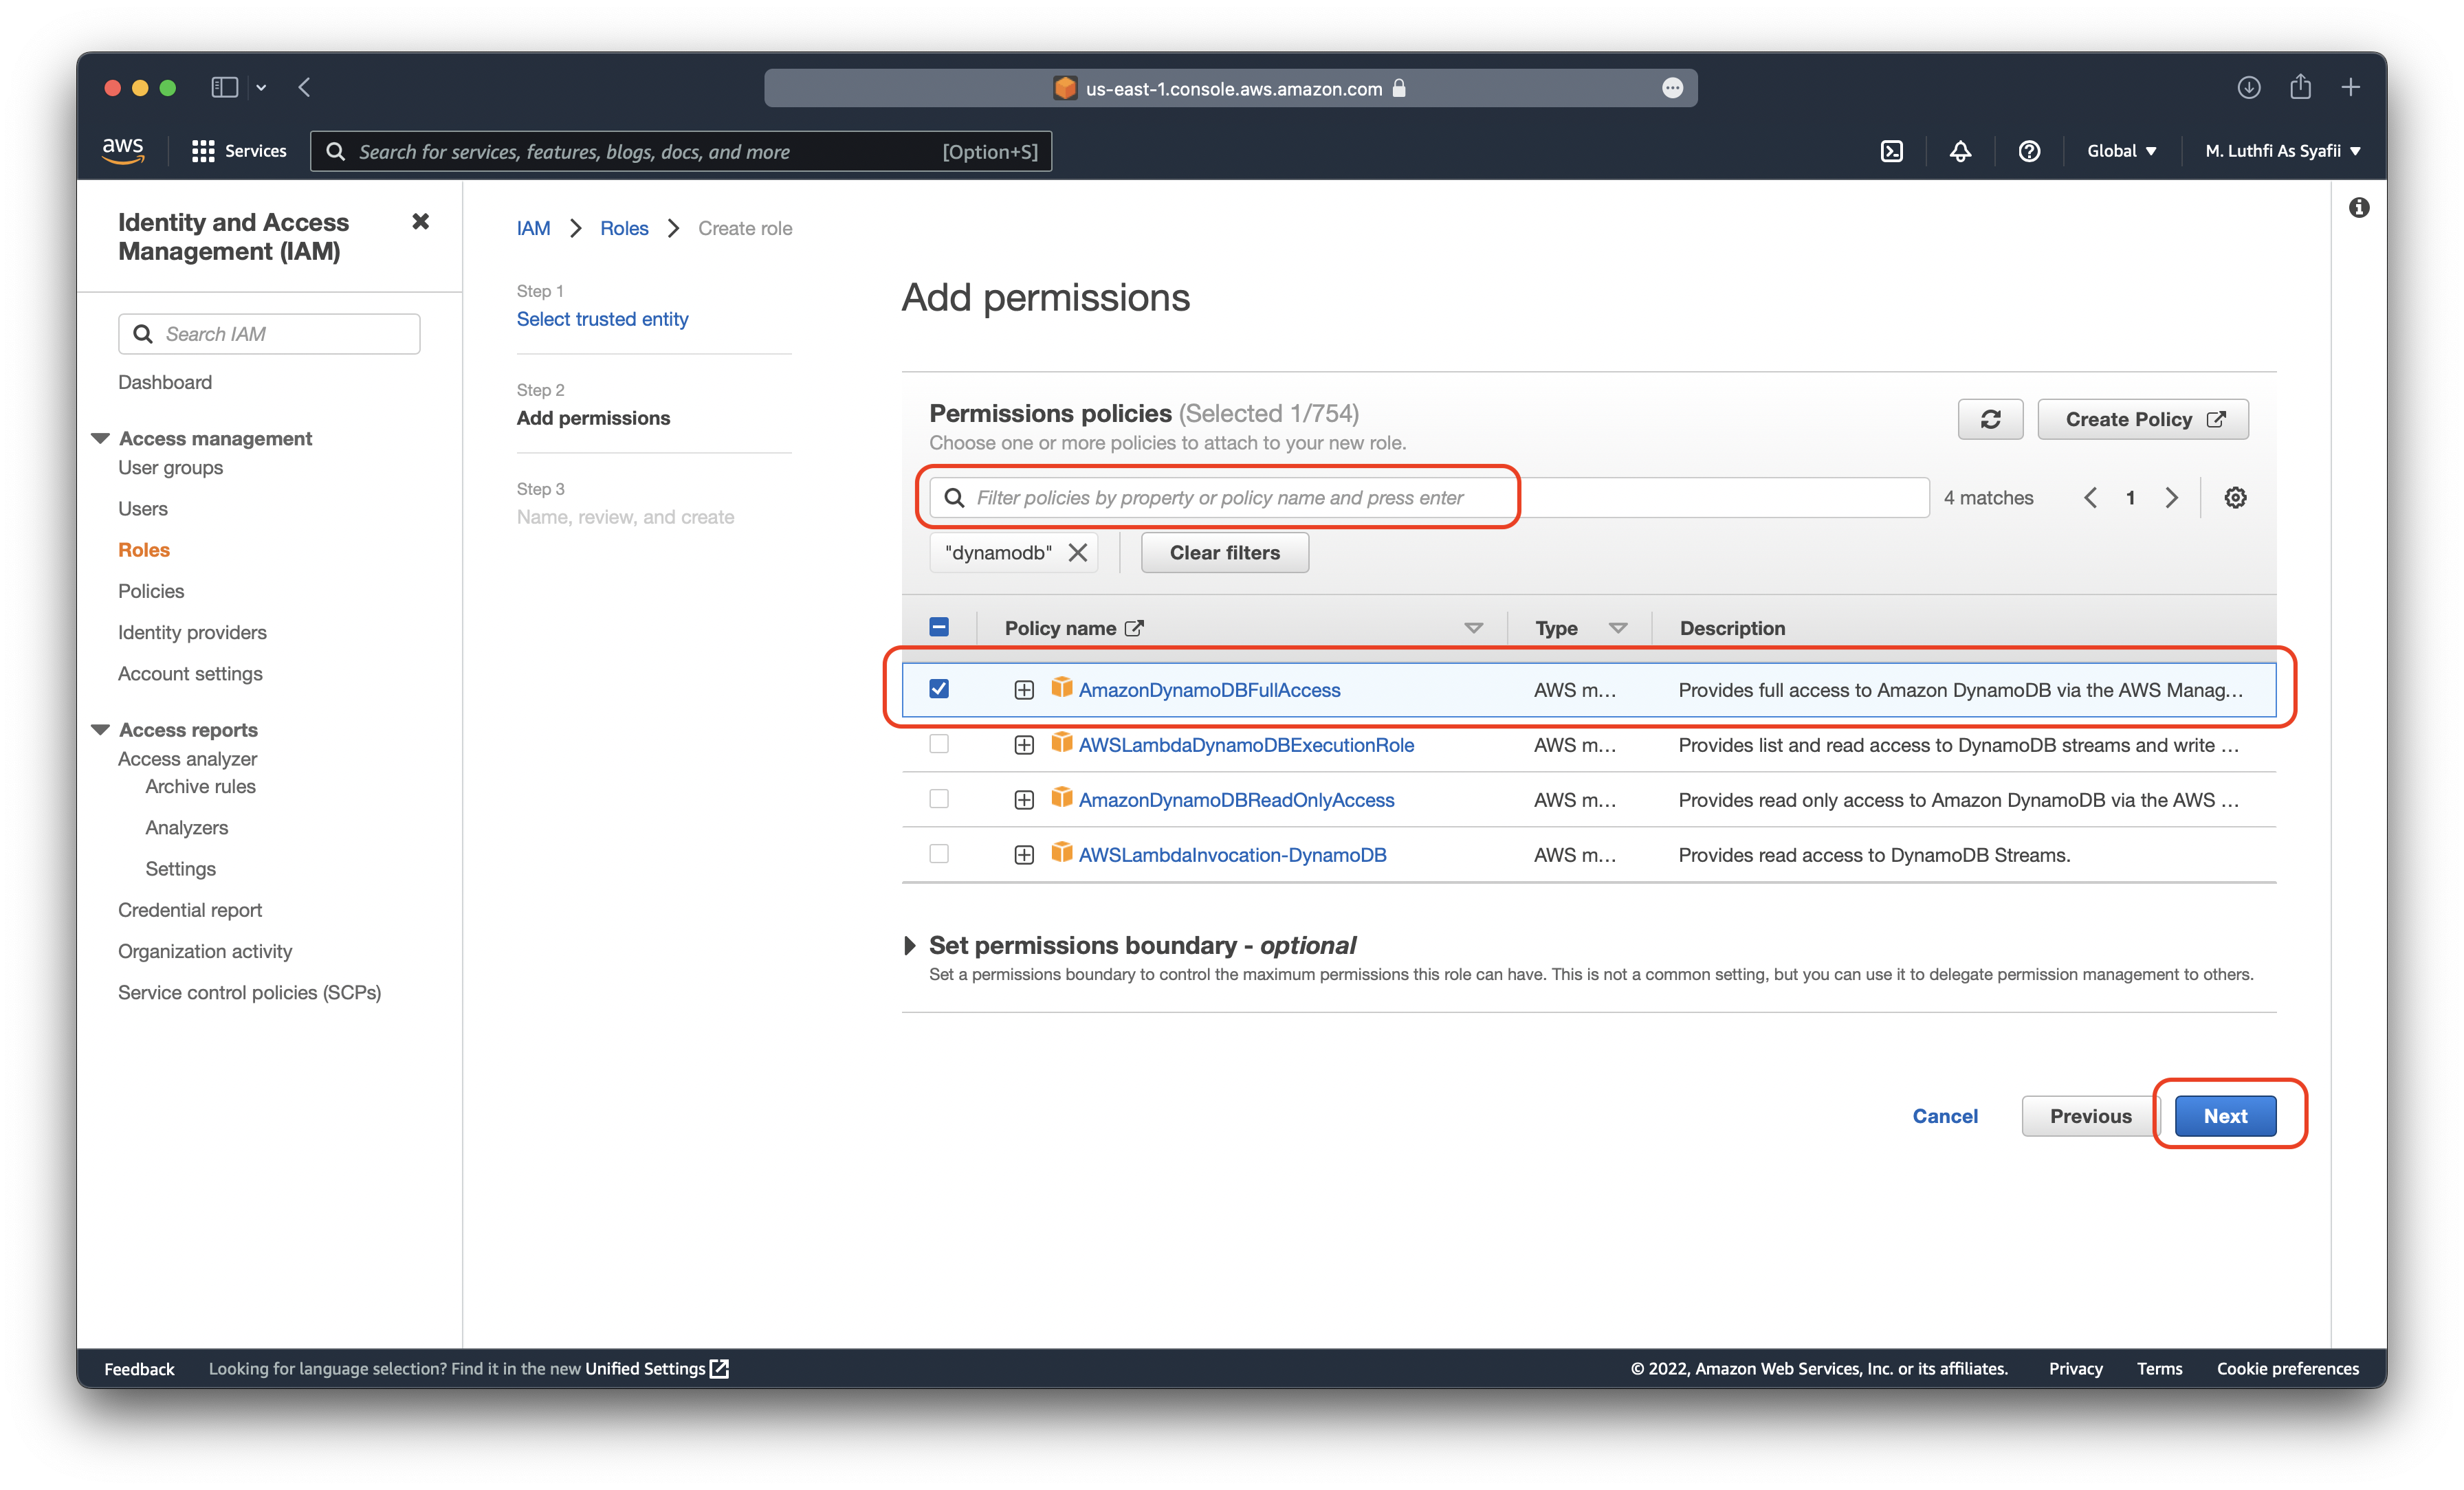Open the policy table preferences gear
Screen dimensions: 2464x1490
tap(2235, 498)
